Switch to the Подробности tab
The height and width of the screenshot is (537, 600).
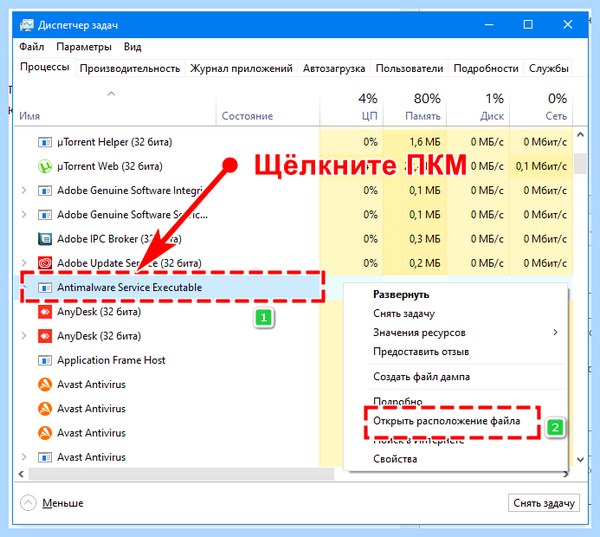486,69
